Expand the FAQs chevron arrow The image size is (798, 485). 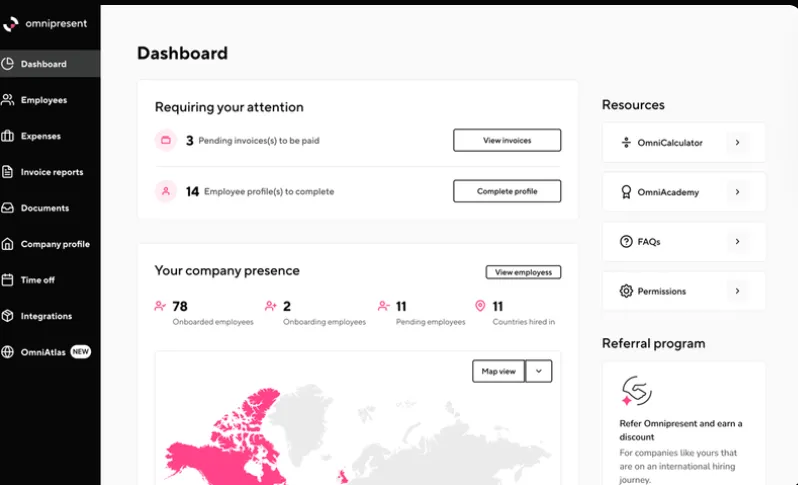(737, 241)
